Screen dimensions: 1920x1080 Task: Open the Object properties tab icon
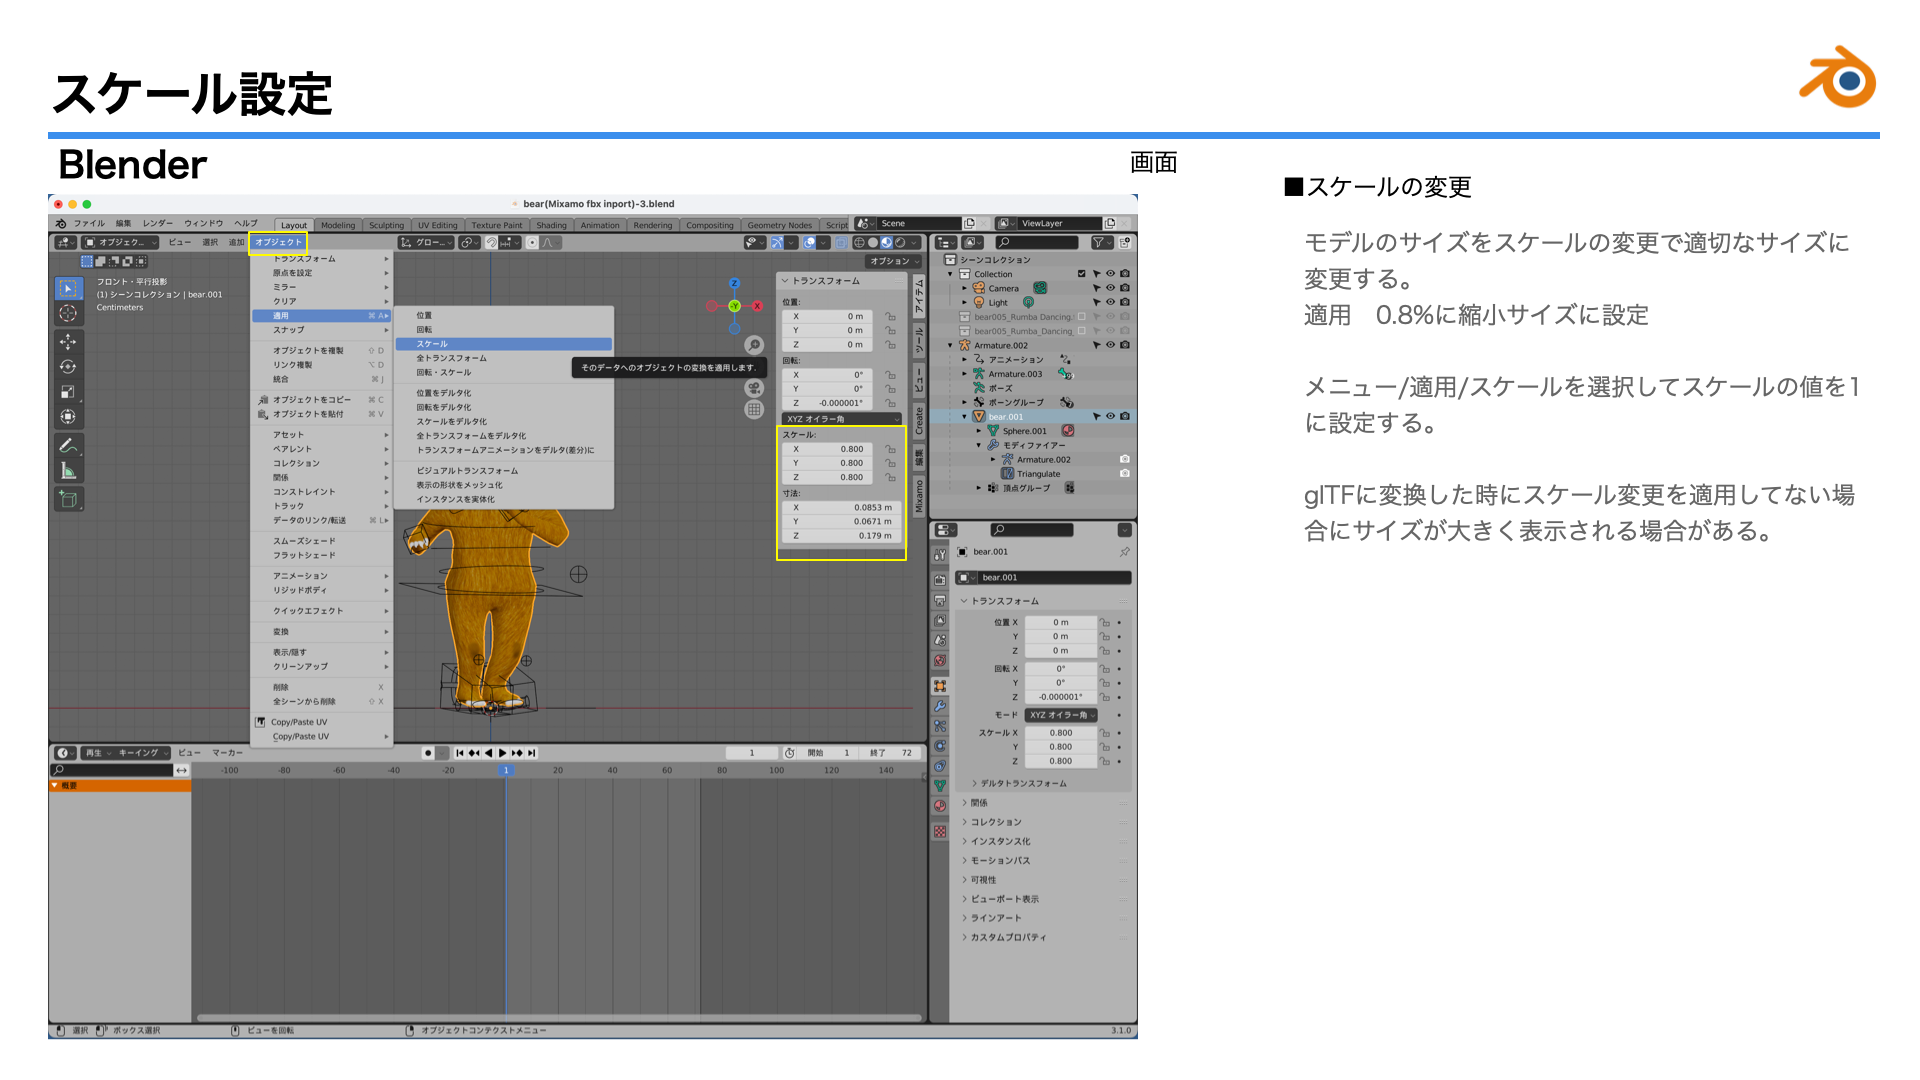tap(940, 686)
